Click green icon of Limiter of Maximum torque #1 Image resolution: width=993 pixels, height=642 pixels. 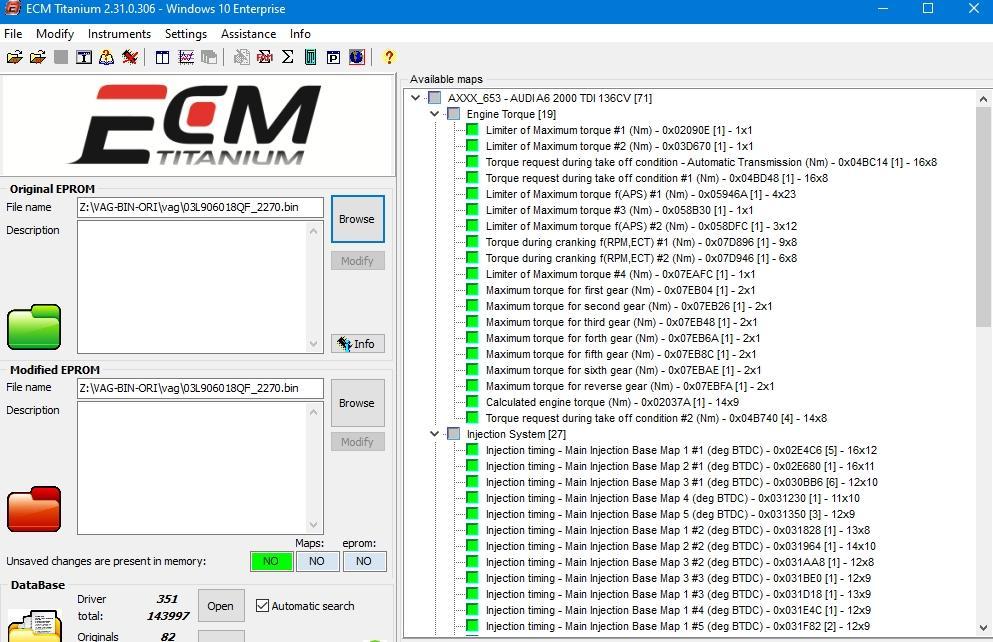tap(472, 130)
